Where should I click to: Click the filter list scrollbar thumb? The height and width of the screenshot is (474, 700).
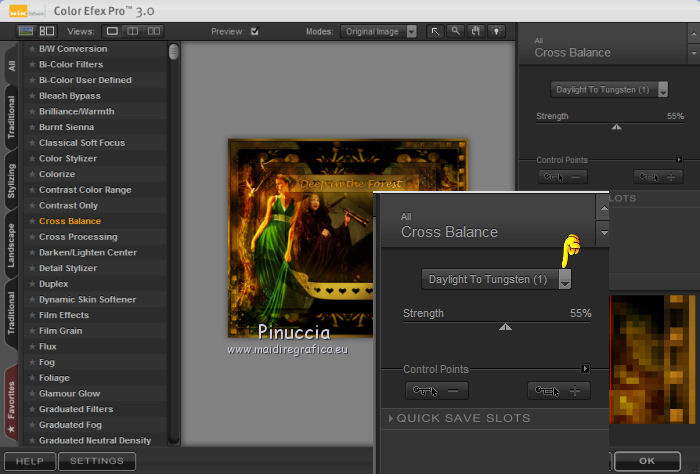coord(174,52)
